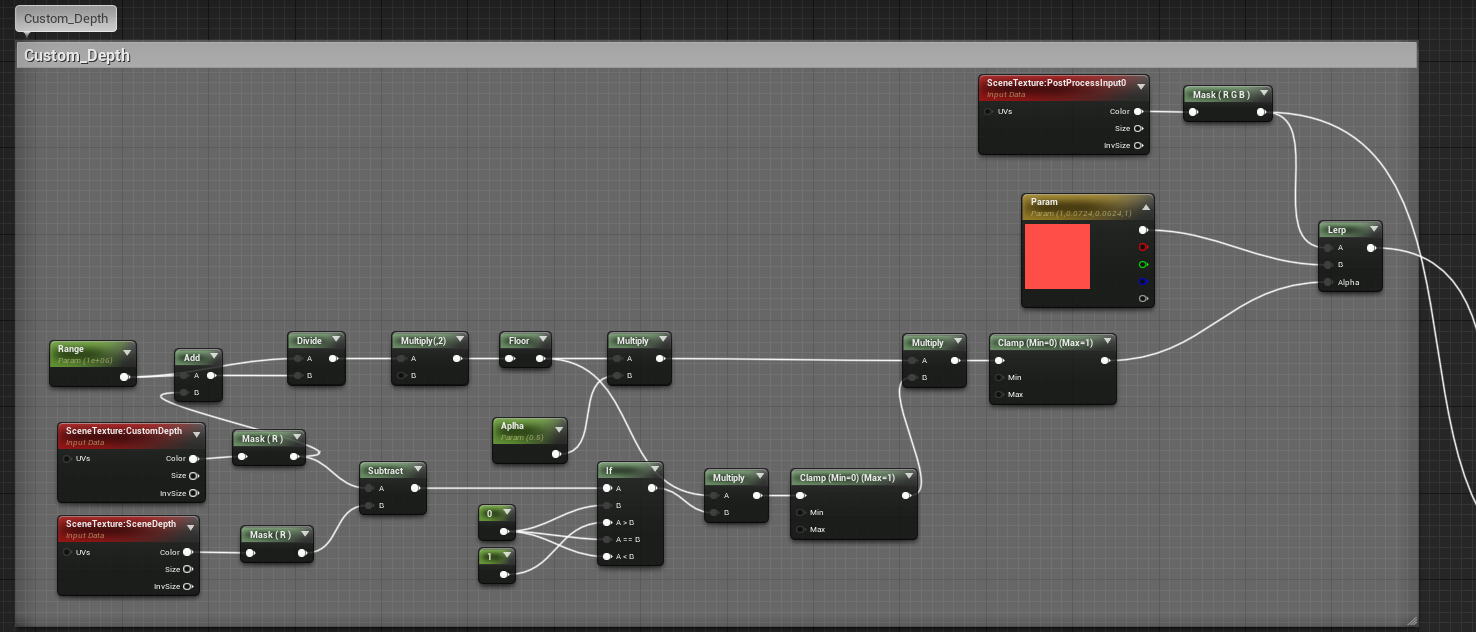Click the Size output pin on SceneTexture:PostProcessInput0
The image size is (1476, 632).
(1139, 129)
